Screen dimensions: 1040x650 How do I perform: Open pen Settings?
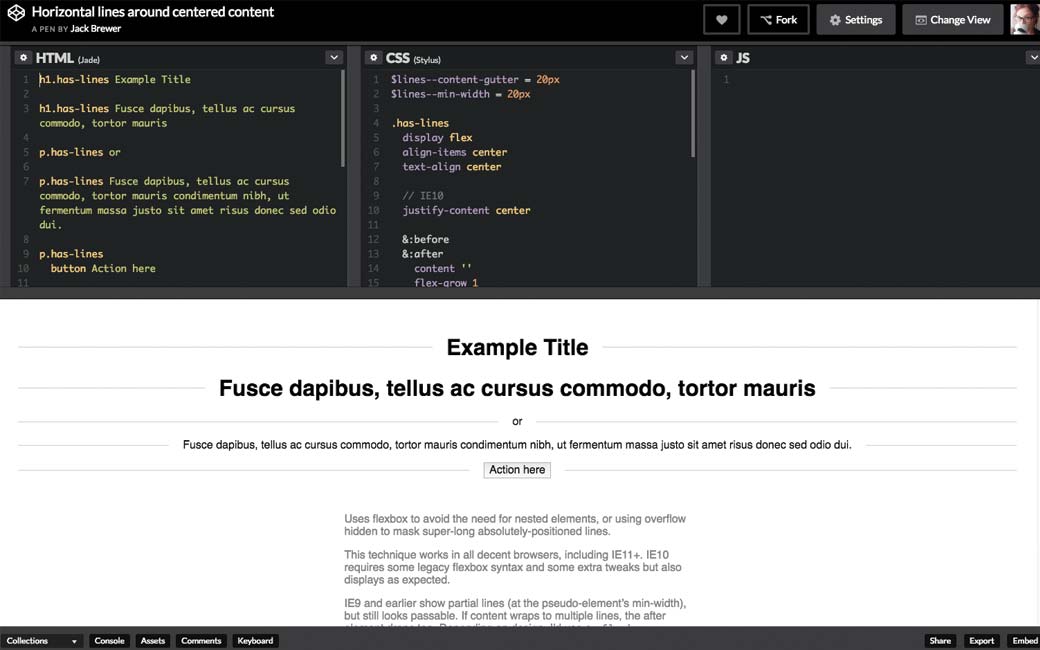tap(855, 20)
